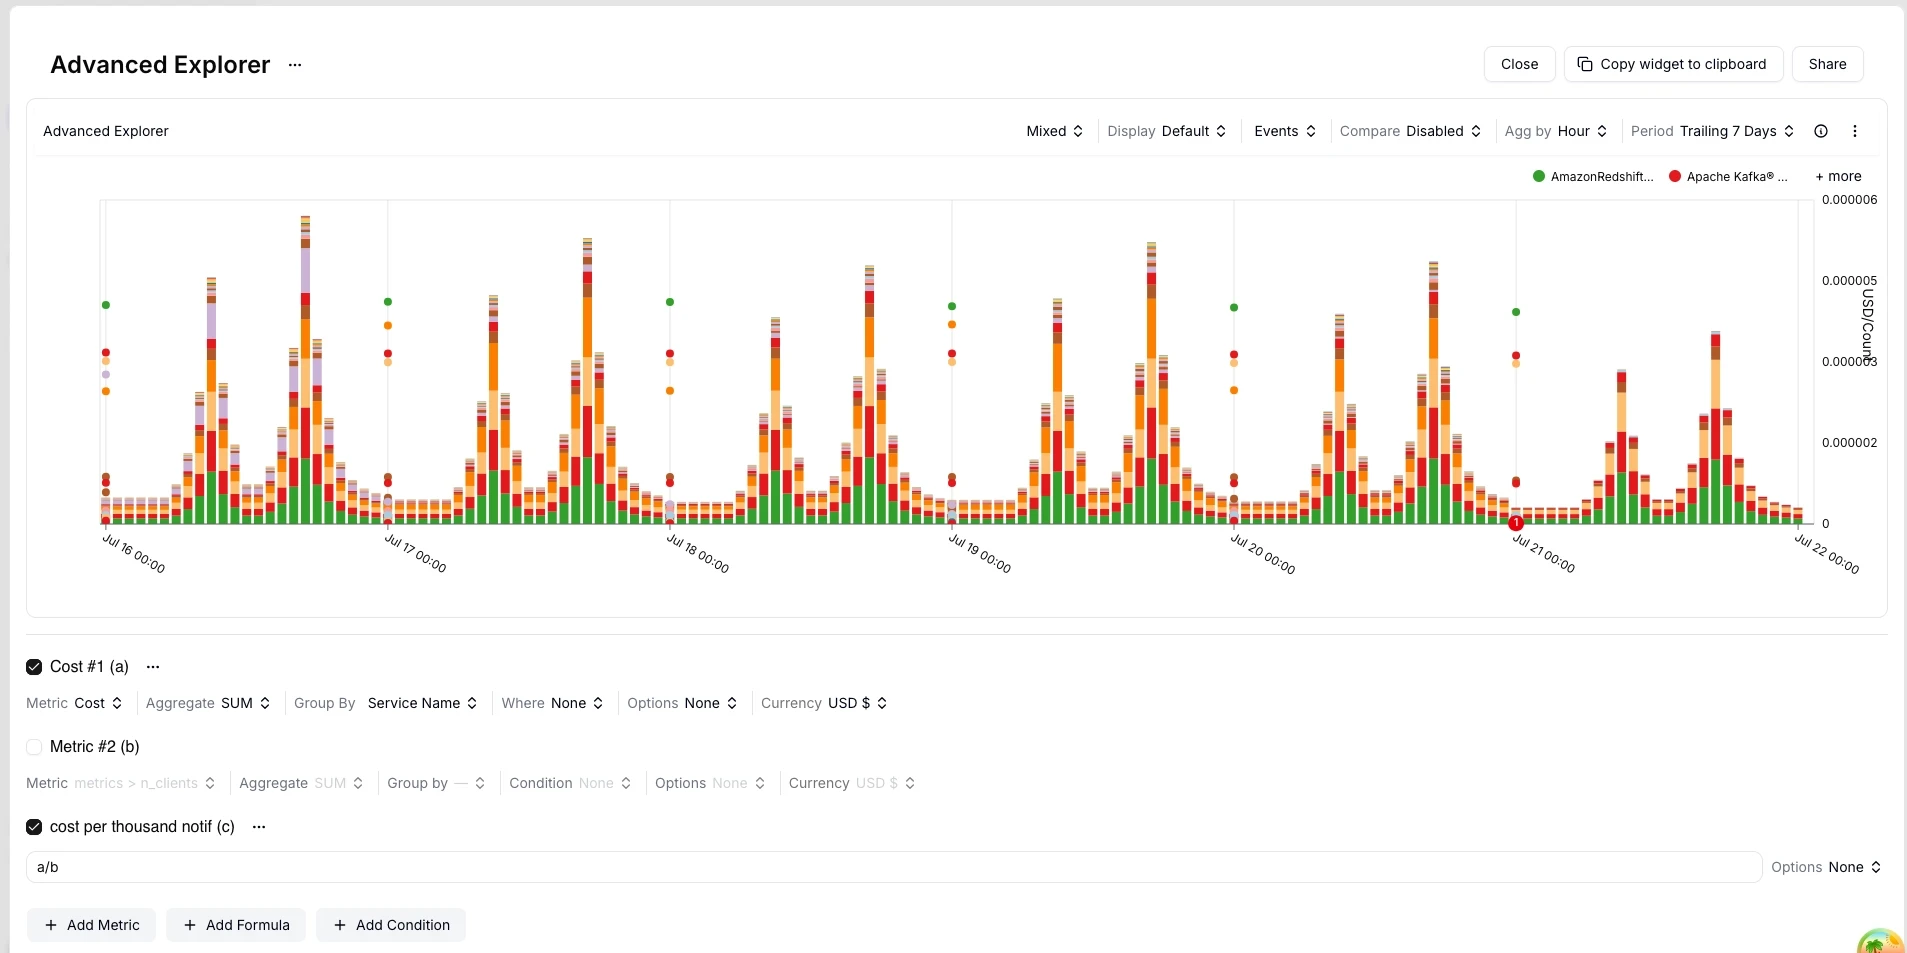This screenshot has height=953, width=1907.
Task: Click the a/b formula input field
Action: point(893,867)
